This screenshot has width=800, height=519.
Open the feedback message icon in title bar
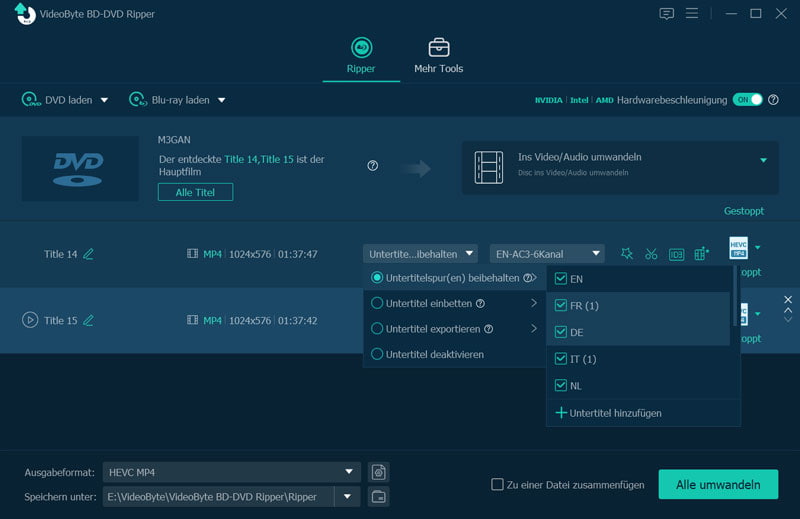pyautogui.click(x=666, y=13)
